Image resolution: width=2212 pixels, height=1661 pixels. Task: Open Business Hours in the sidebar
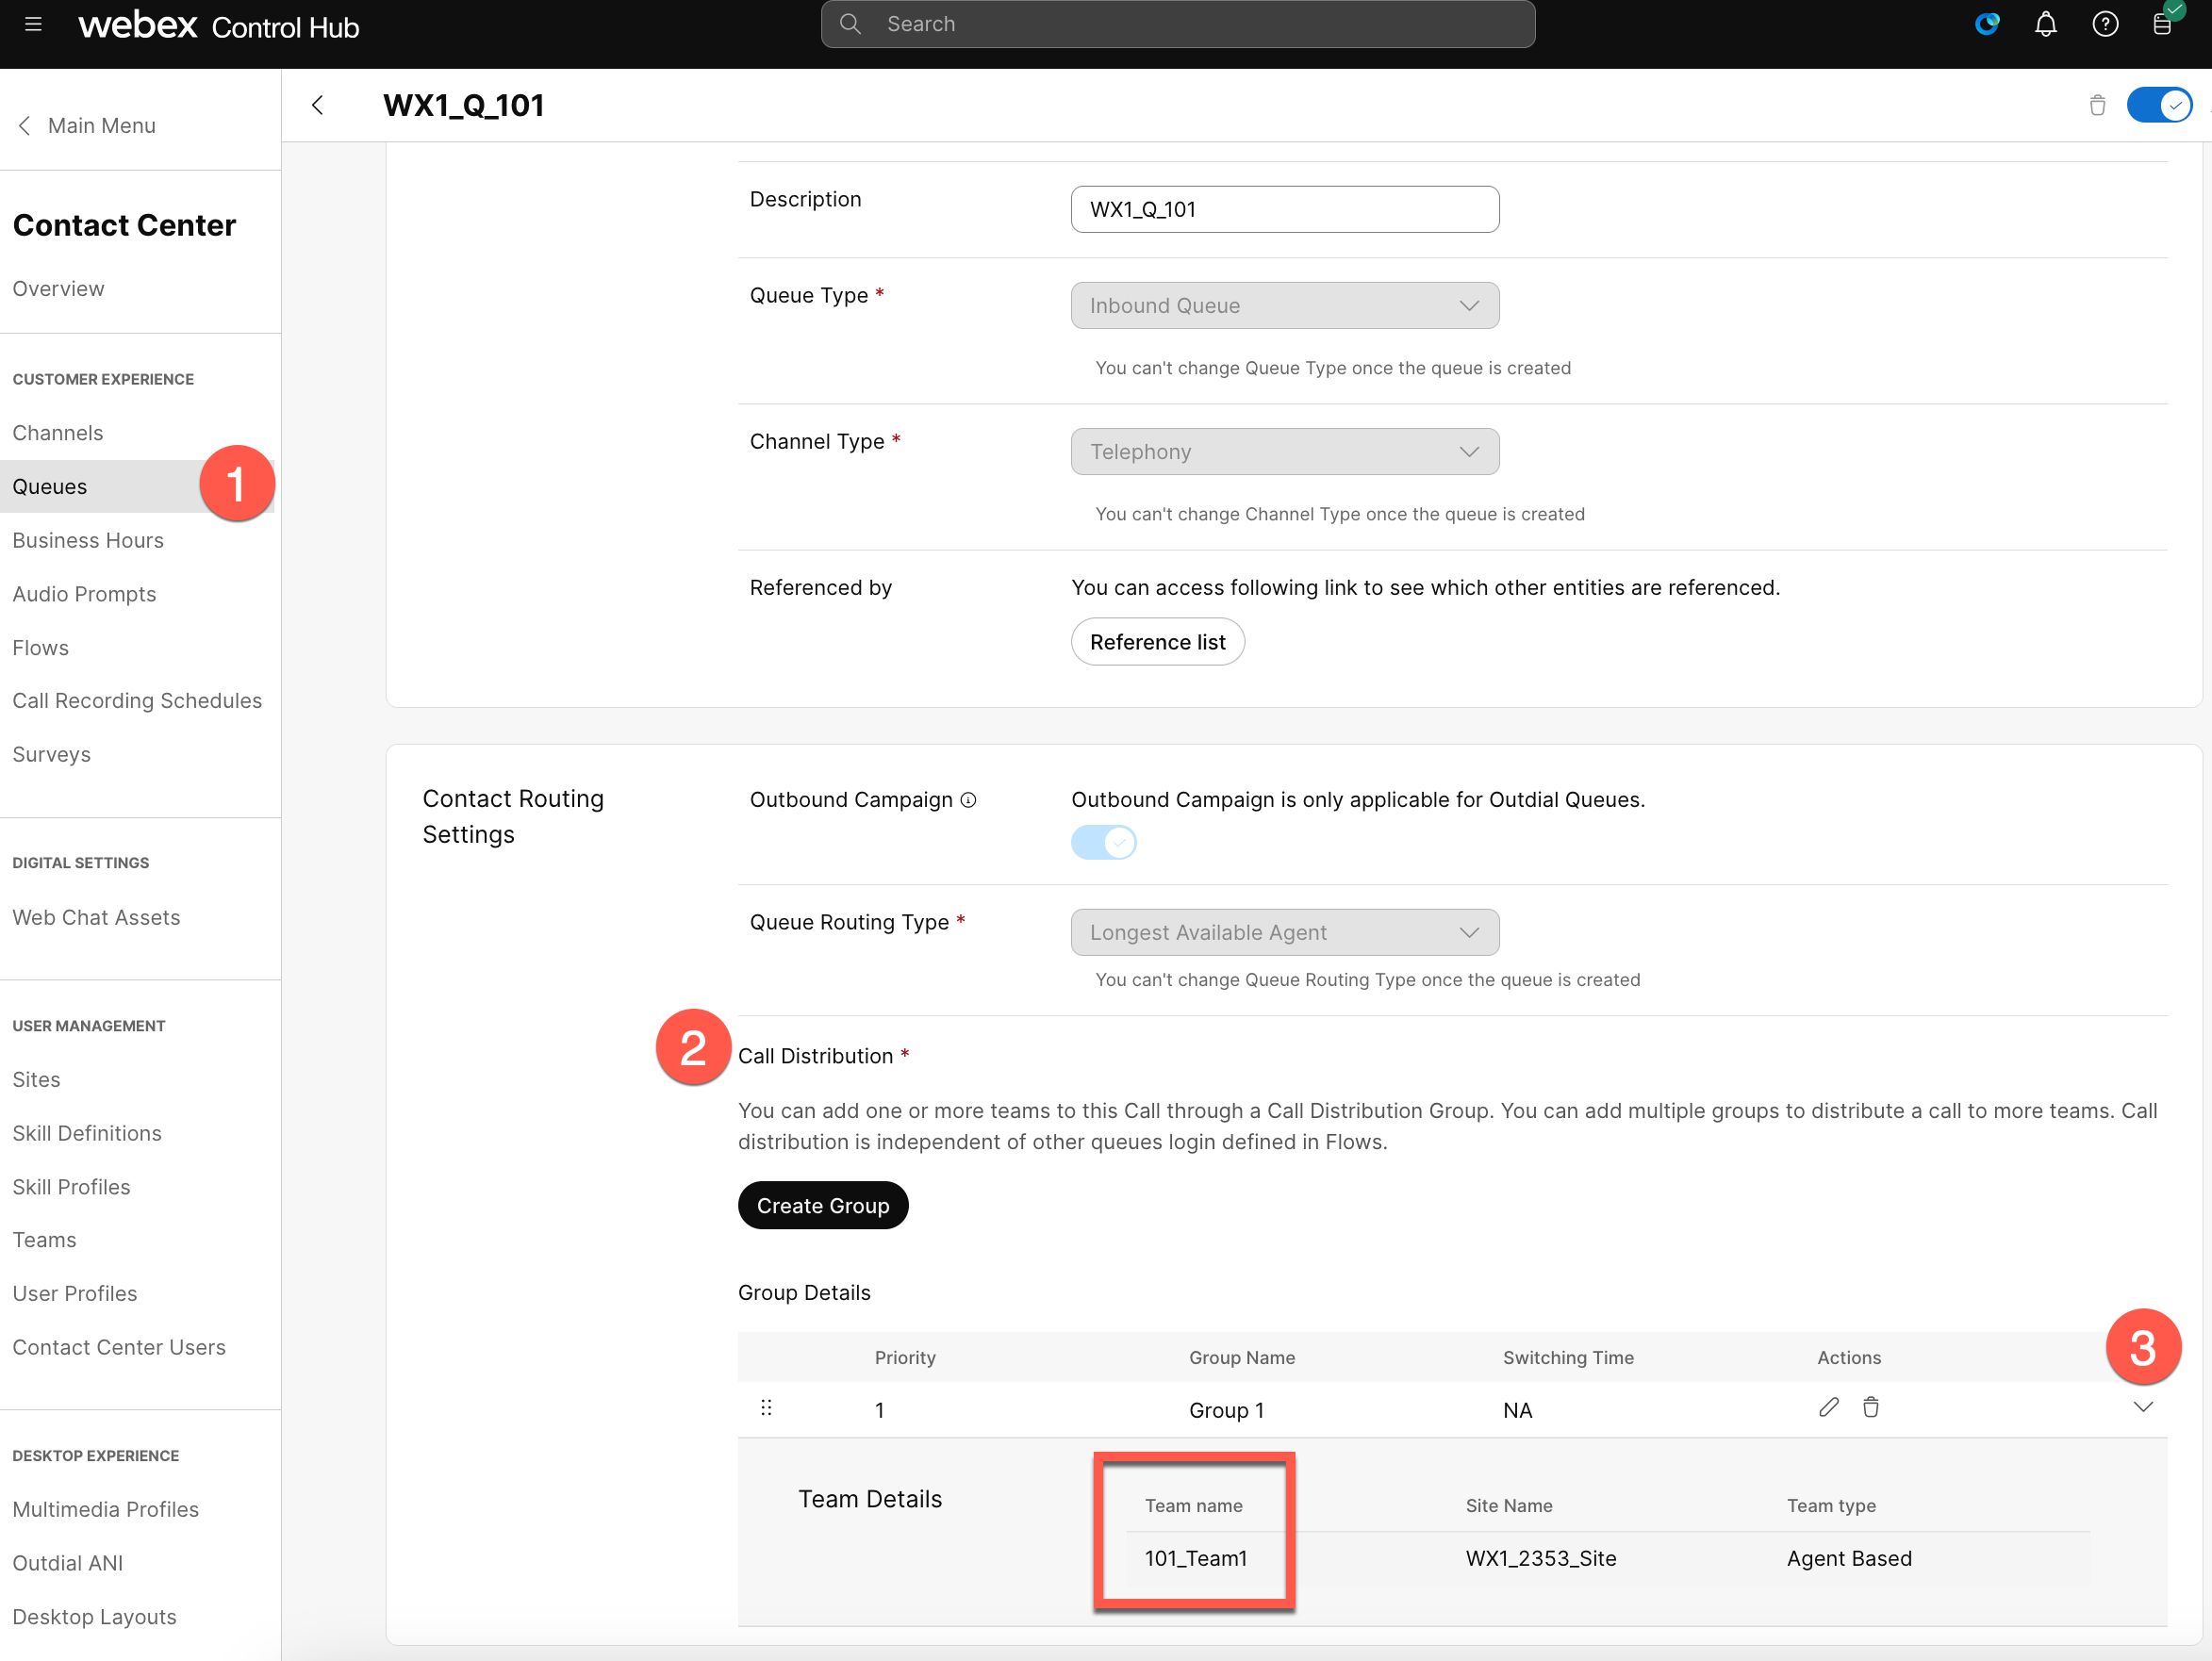click(x=88, y=540)
